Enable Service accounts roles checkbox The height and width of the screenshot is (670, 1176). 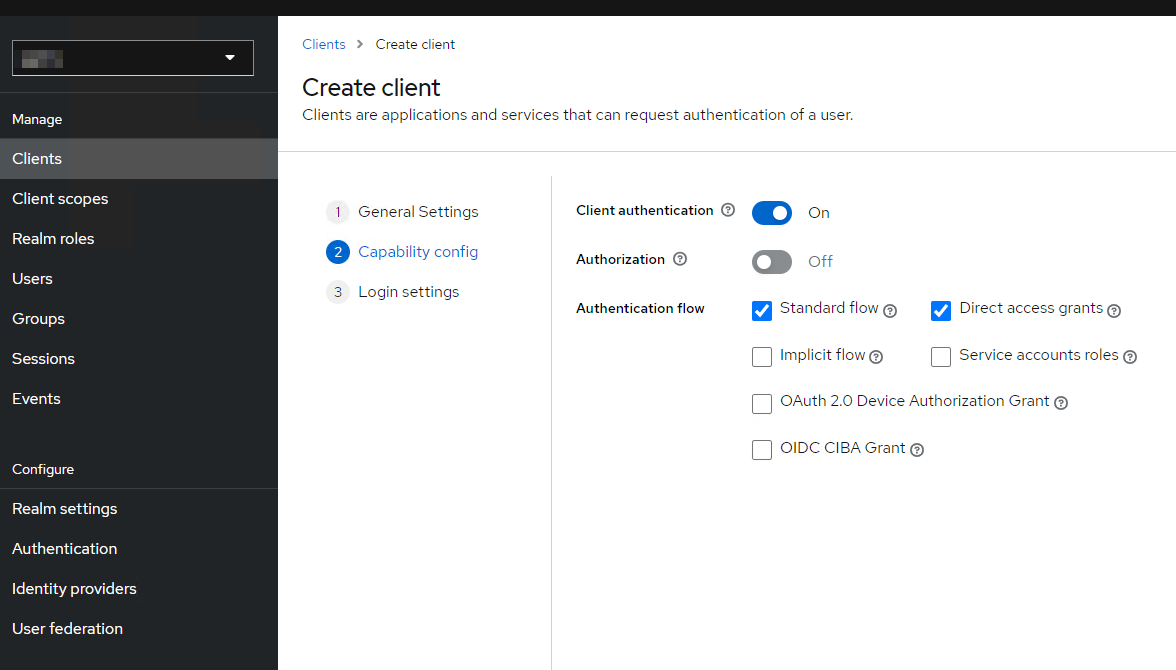[x=941, y=357]
